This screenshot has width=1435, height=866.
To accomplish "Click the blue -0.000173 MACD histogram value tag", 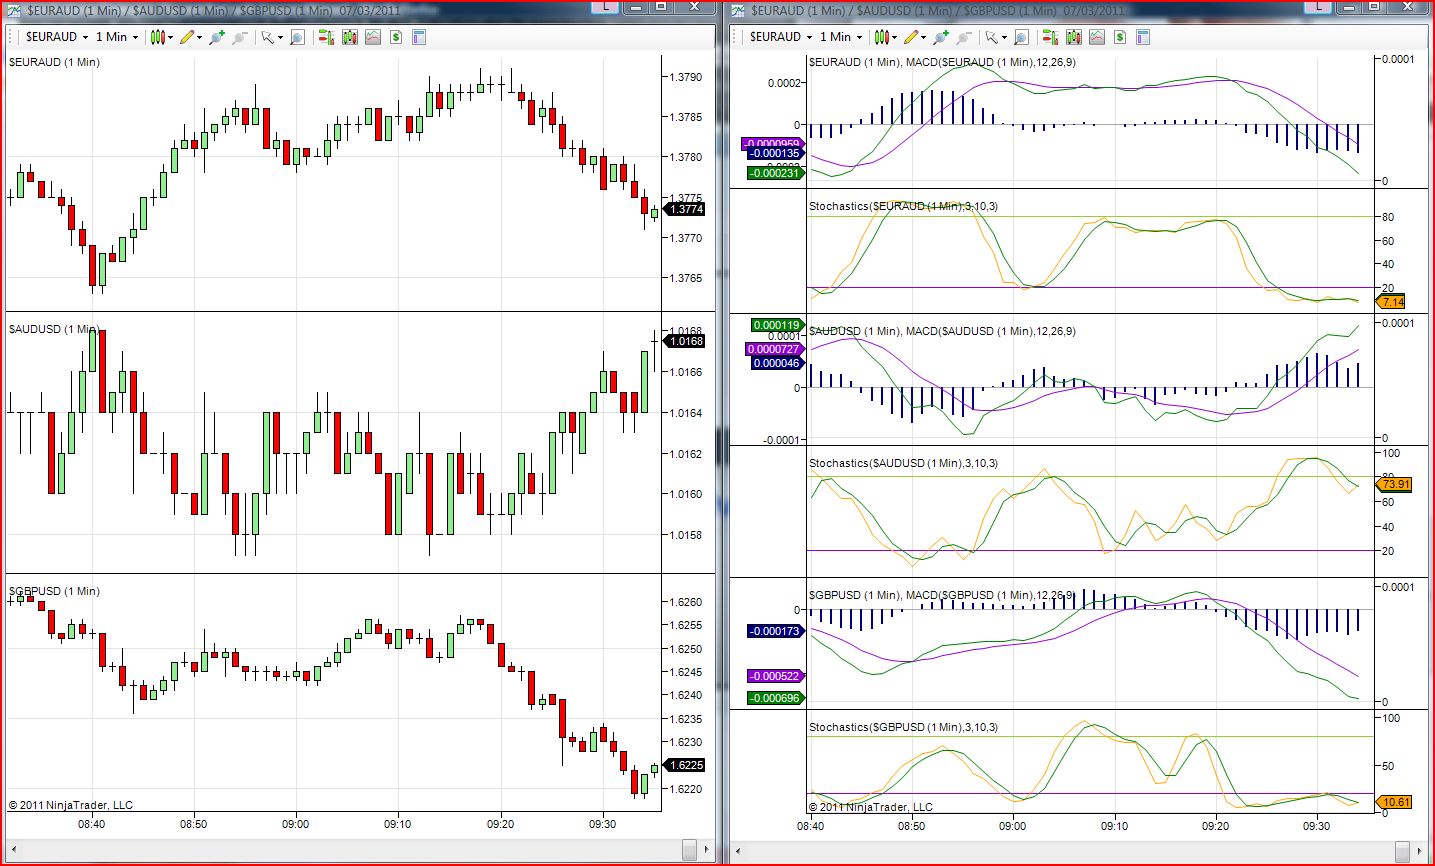I will click(x=775, y=631).
